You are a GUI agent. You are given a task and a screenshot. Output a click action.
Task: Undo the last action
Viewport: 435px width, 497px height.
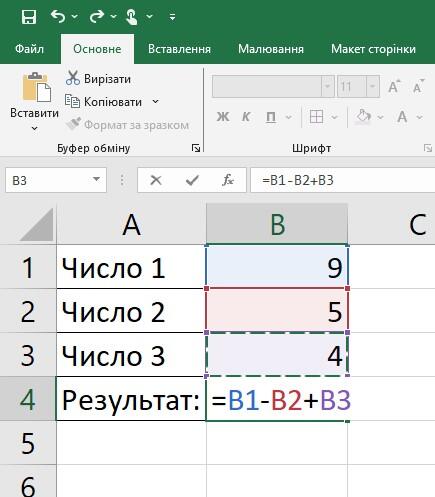pos(58,16)
